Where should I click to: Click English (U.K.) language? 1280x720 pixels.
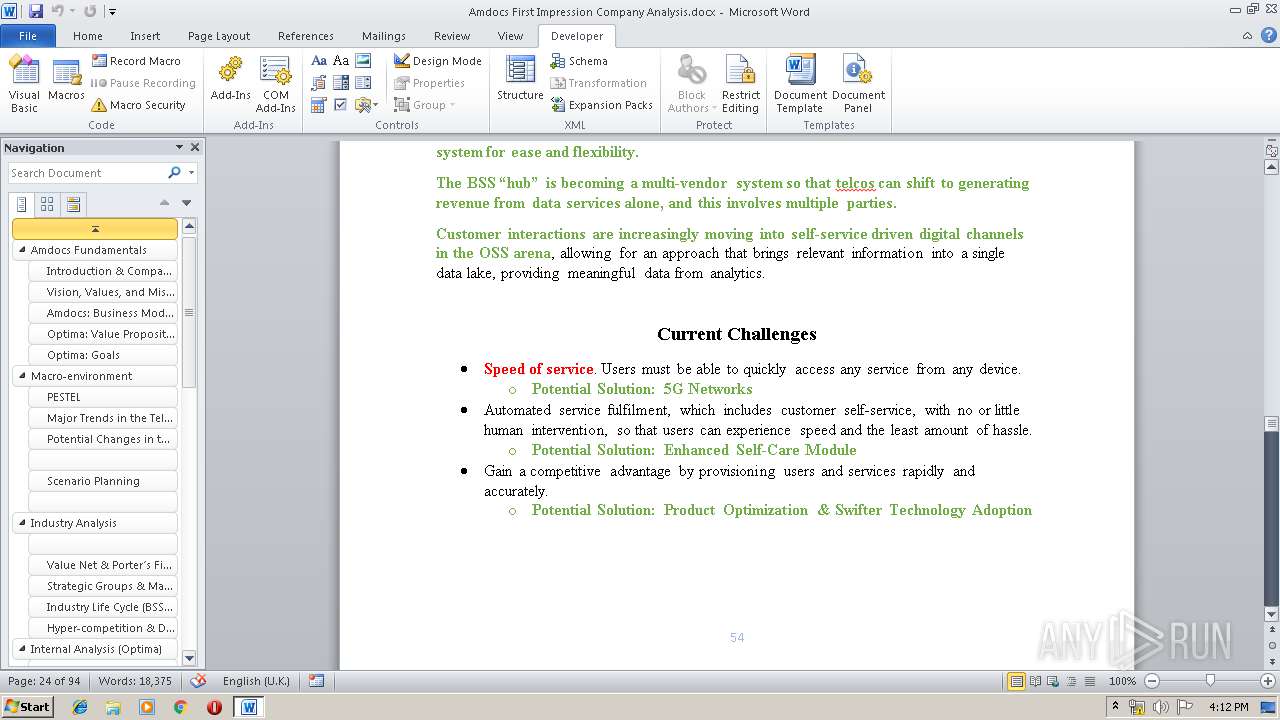(x=256, y=681)
